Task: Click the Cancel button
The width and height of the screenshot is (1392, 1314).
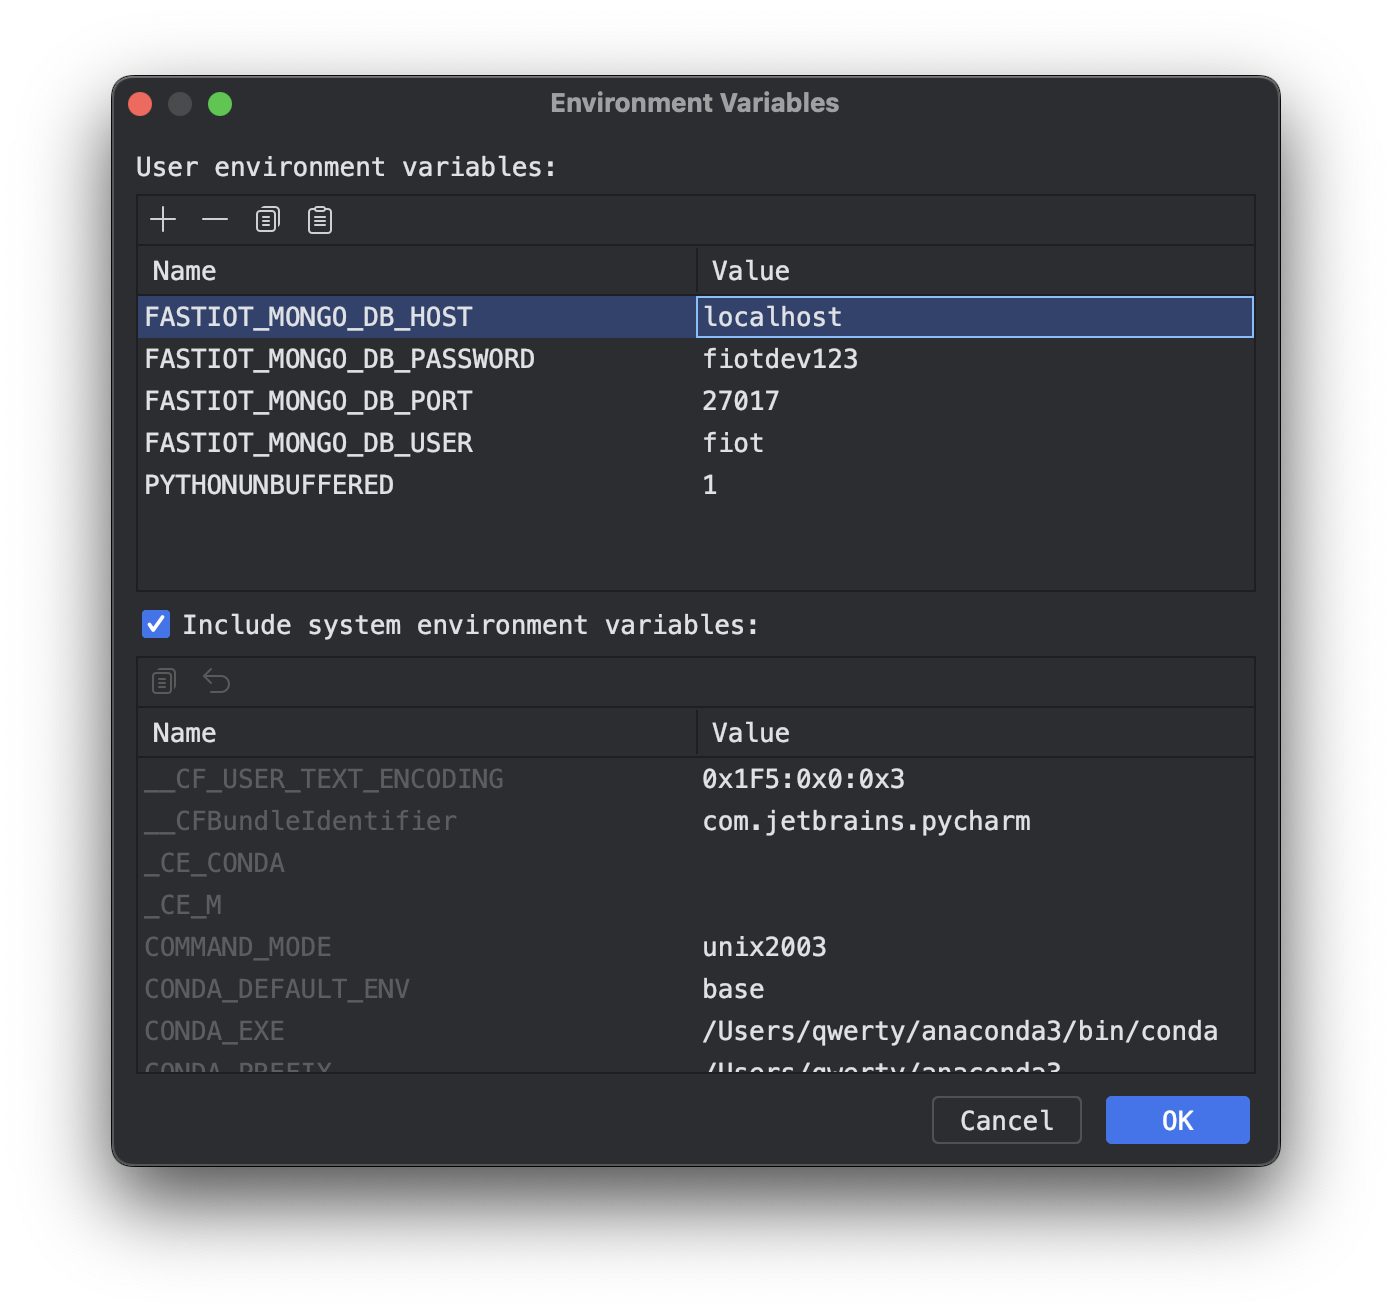Action: [x=1007, y=1120]
